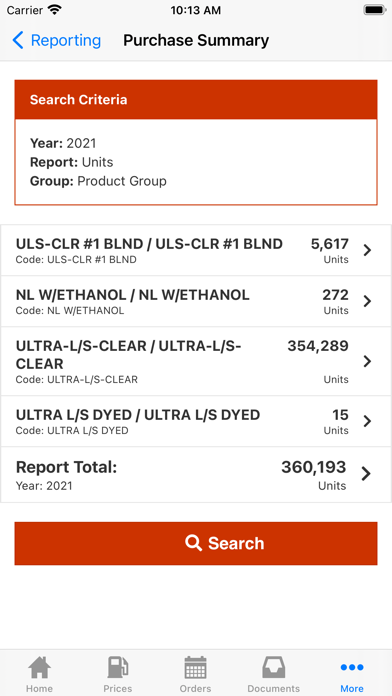The image size is (392, 696).
Task: Tap the battery icon in the status bar
Action: coord(375,10)
